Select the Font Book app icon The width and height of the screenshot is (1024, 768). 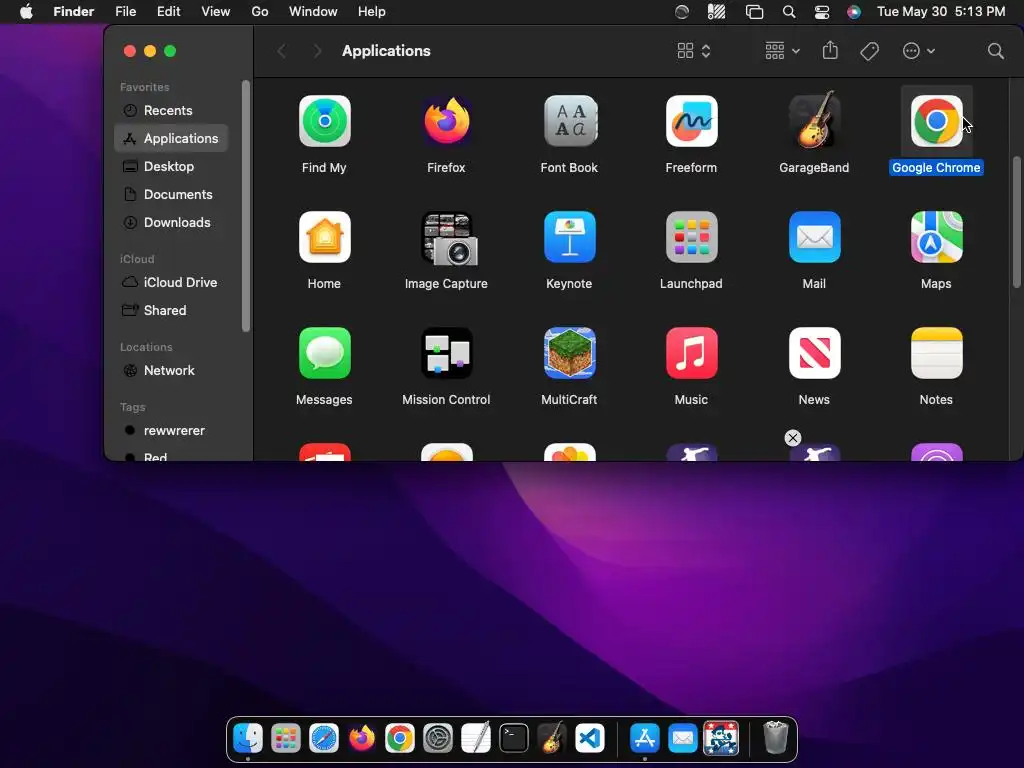coord(569,121)
